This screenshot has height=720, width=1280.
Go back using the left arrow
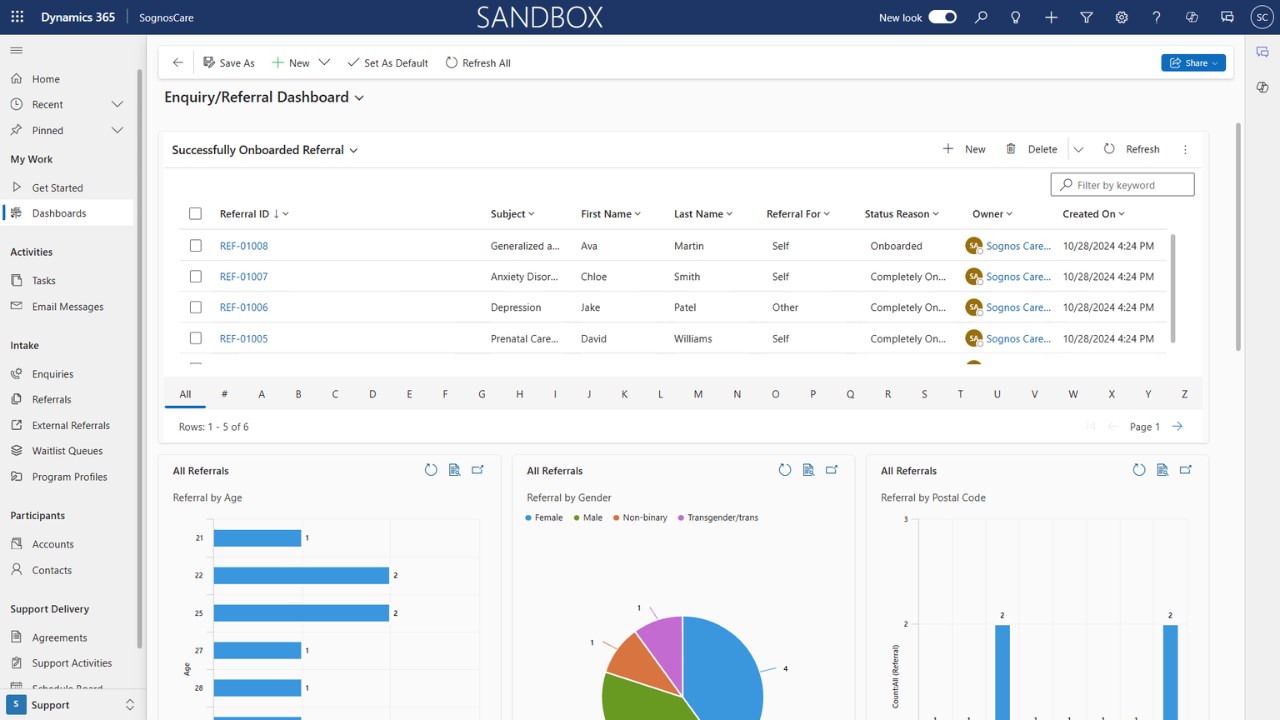(x=178, y=62)
